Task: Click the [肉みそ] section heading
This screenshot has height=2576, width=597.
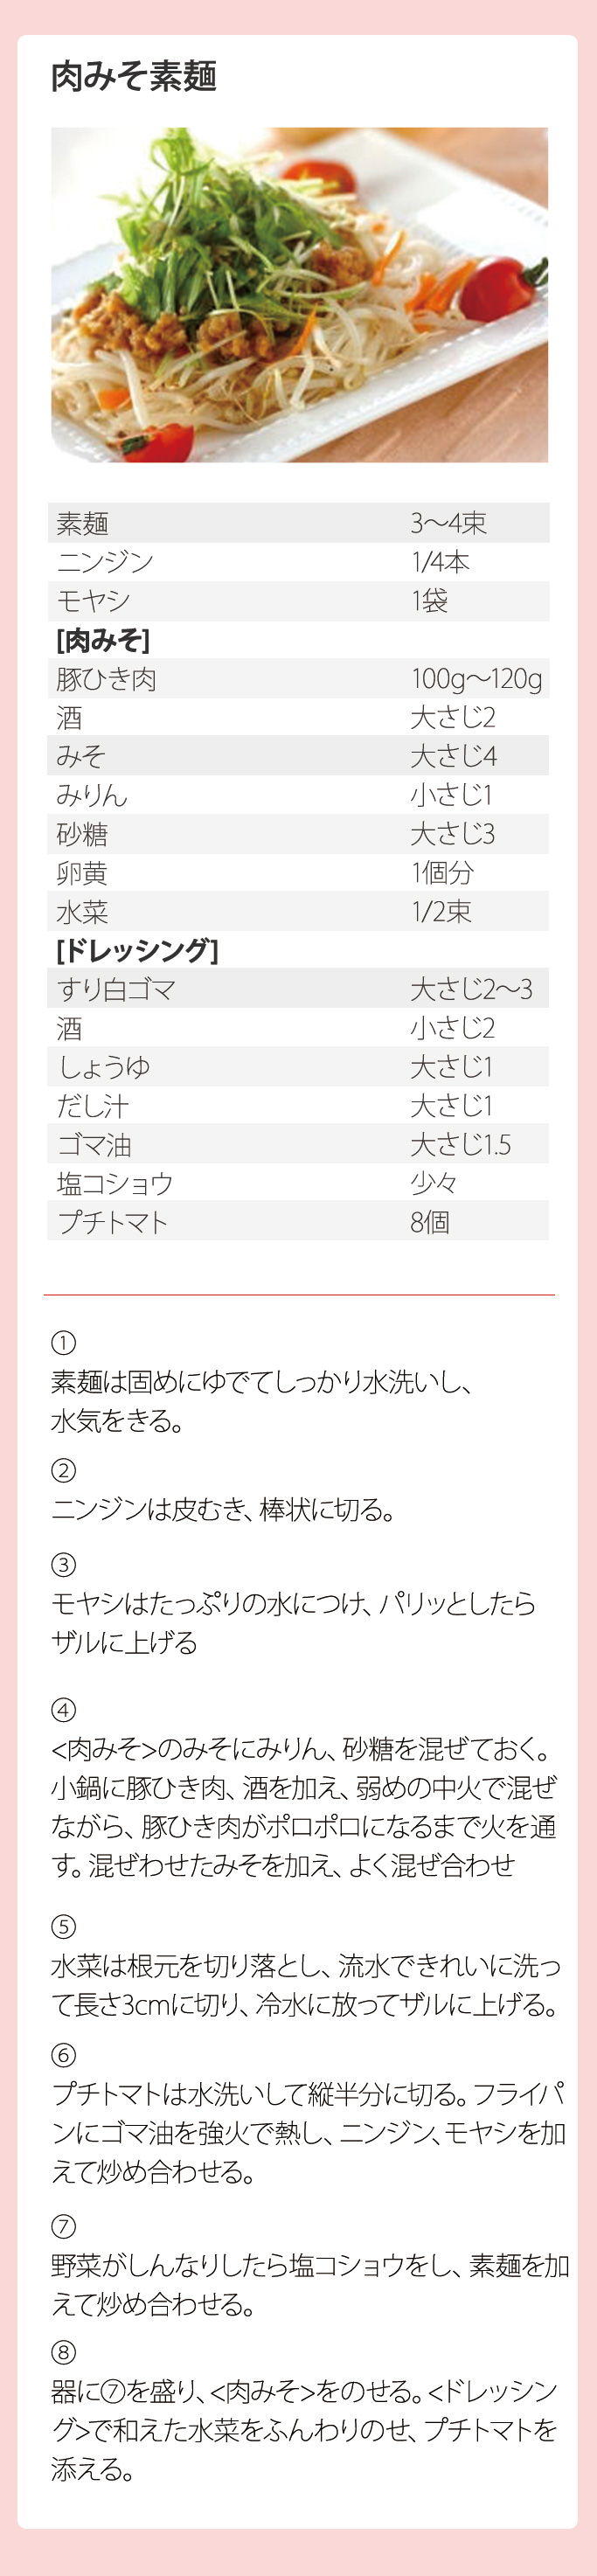Action: tap(103, 640)
